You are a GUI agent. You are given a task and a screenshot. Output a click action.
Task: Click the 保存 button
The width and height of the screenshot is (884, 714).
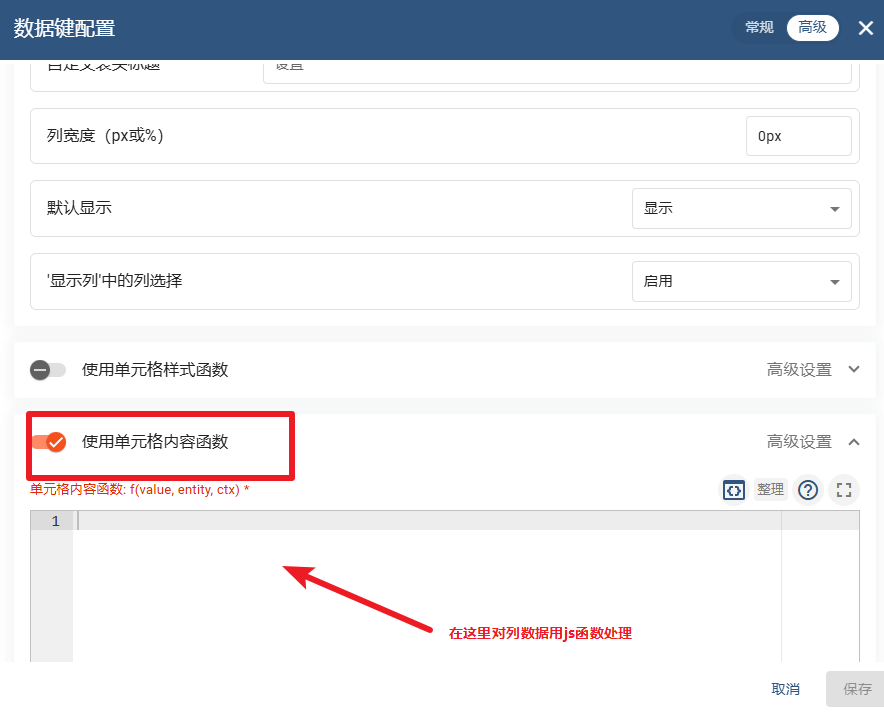(856, 689)
